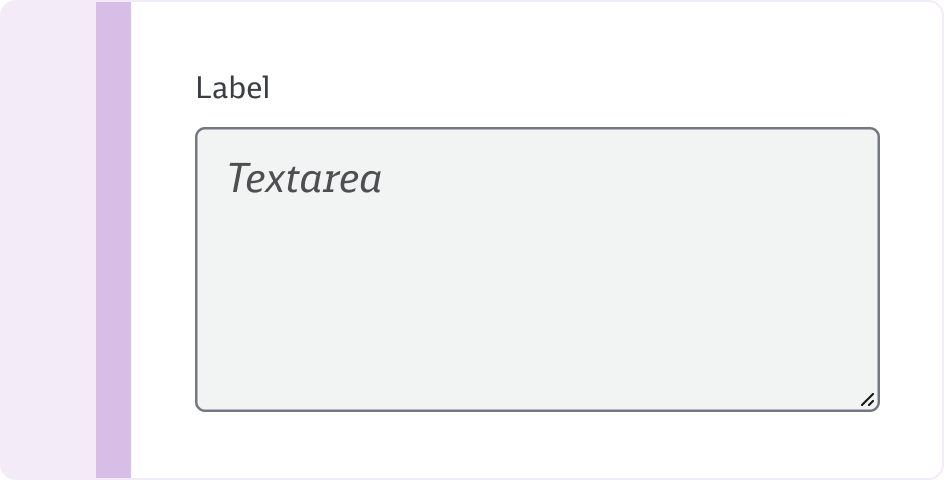
Task: Click the textarea's left border edge
Action: tap(196, 270)
